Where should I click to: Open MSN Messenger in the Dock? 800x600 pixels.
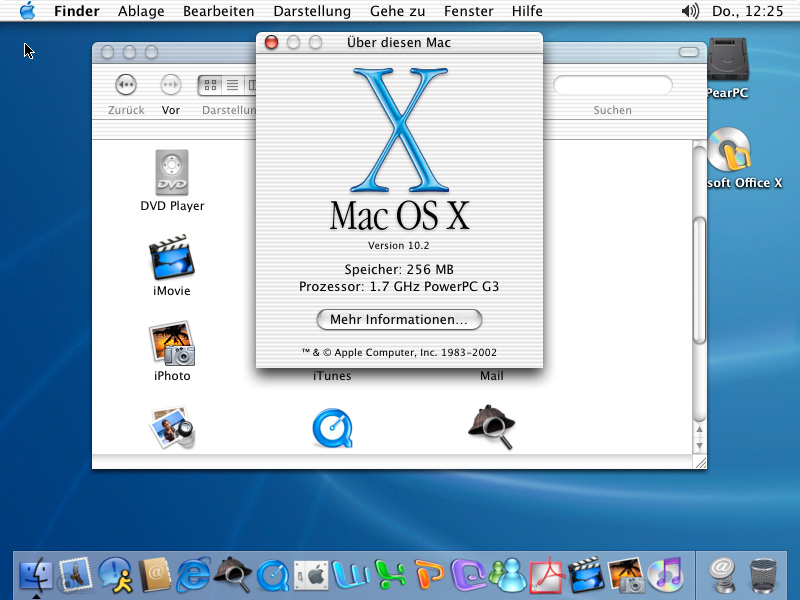(x=508, y=574)
